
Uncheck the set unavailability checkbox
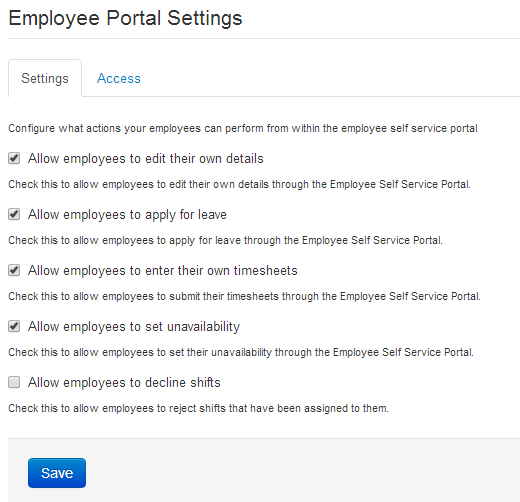14,326
